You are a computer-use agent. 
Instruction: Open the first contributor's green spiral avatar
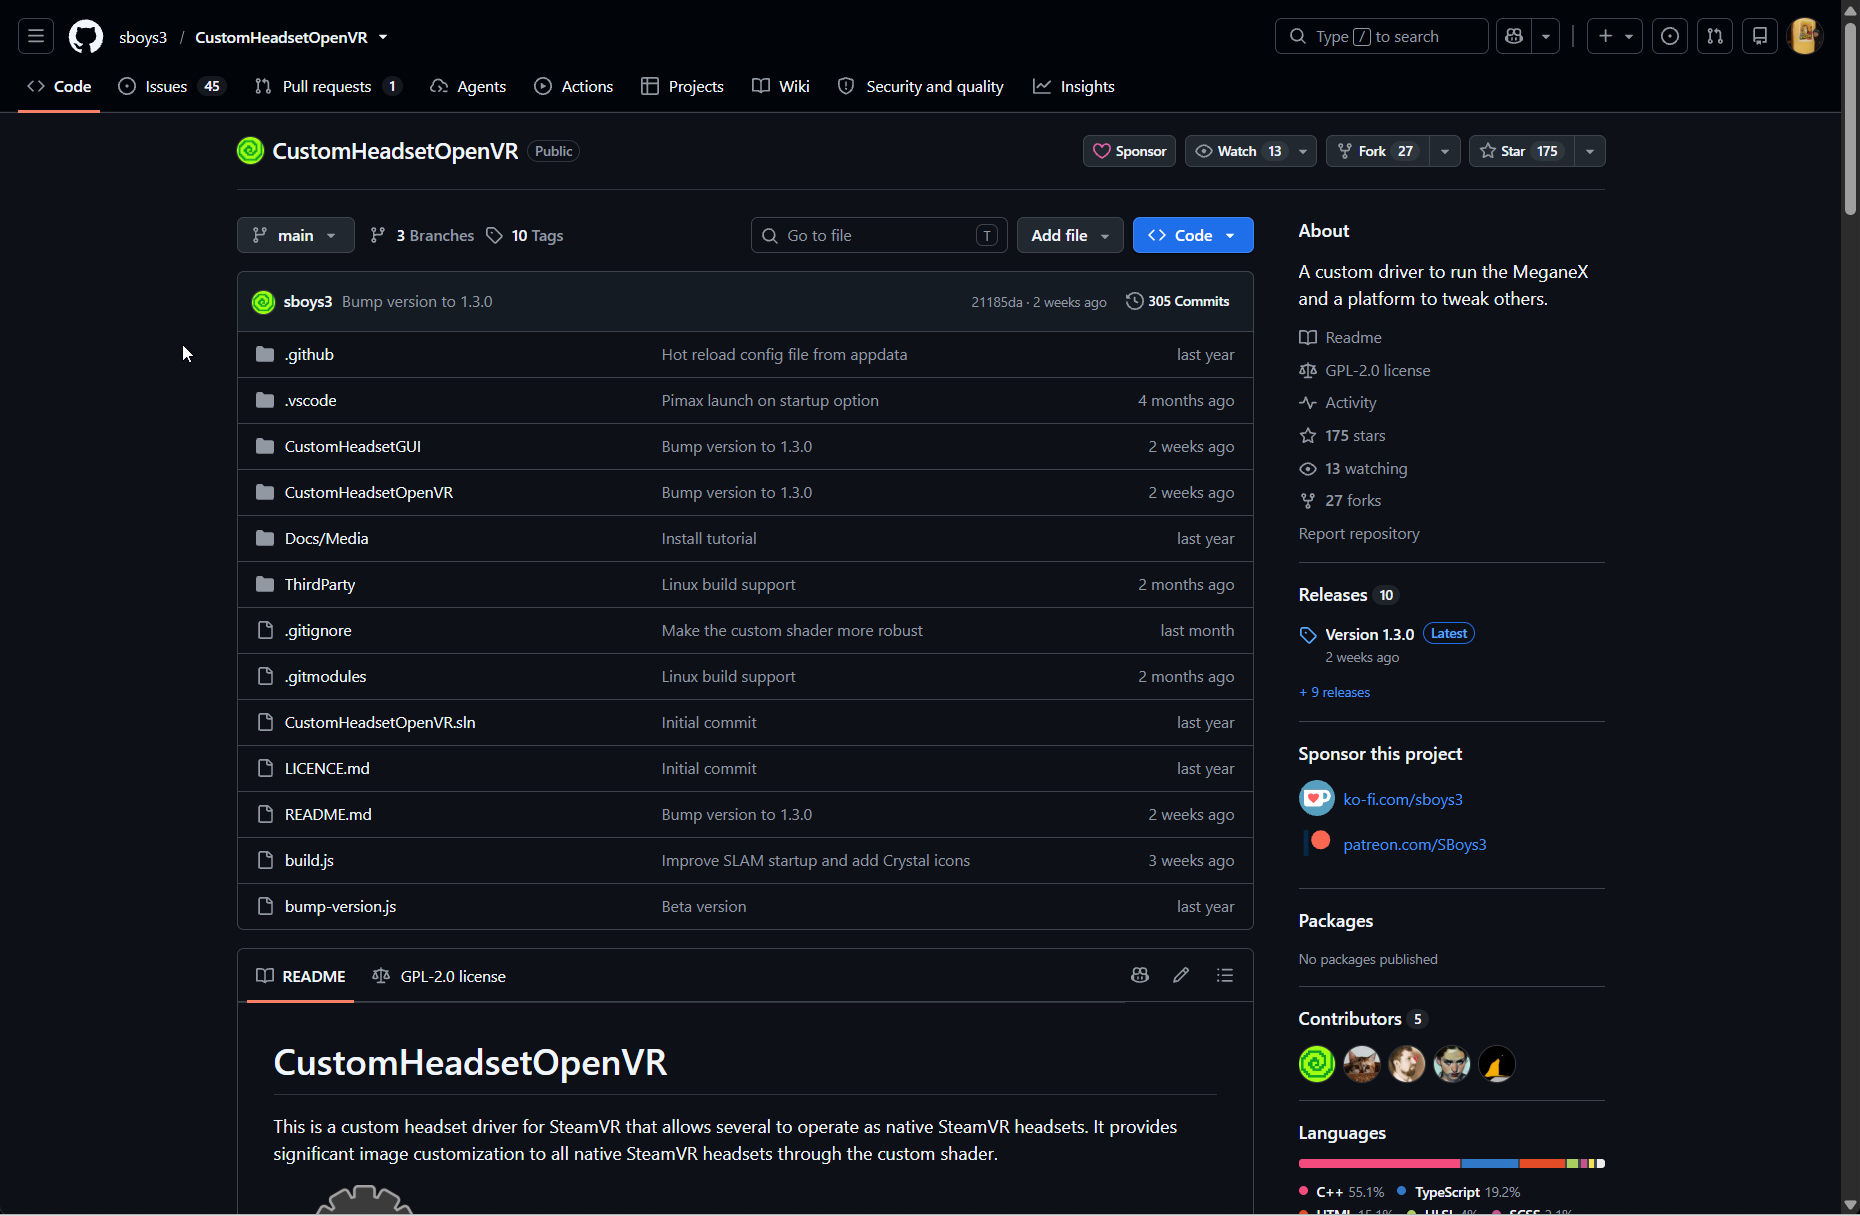[1317, 1064]
